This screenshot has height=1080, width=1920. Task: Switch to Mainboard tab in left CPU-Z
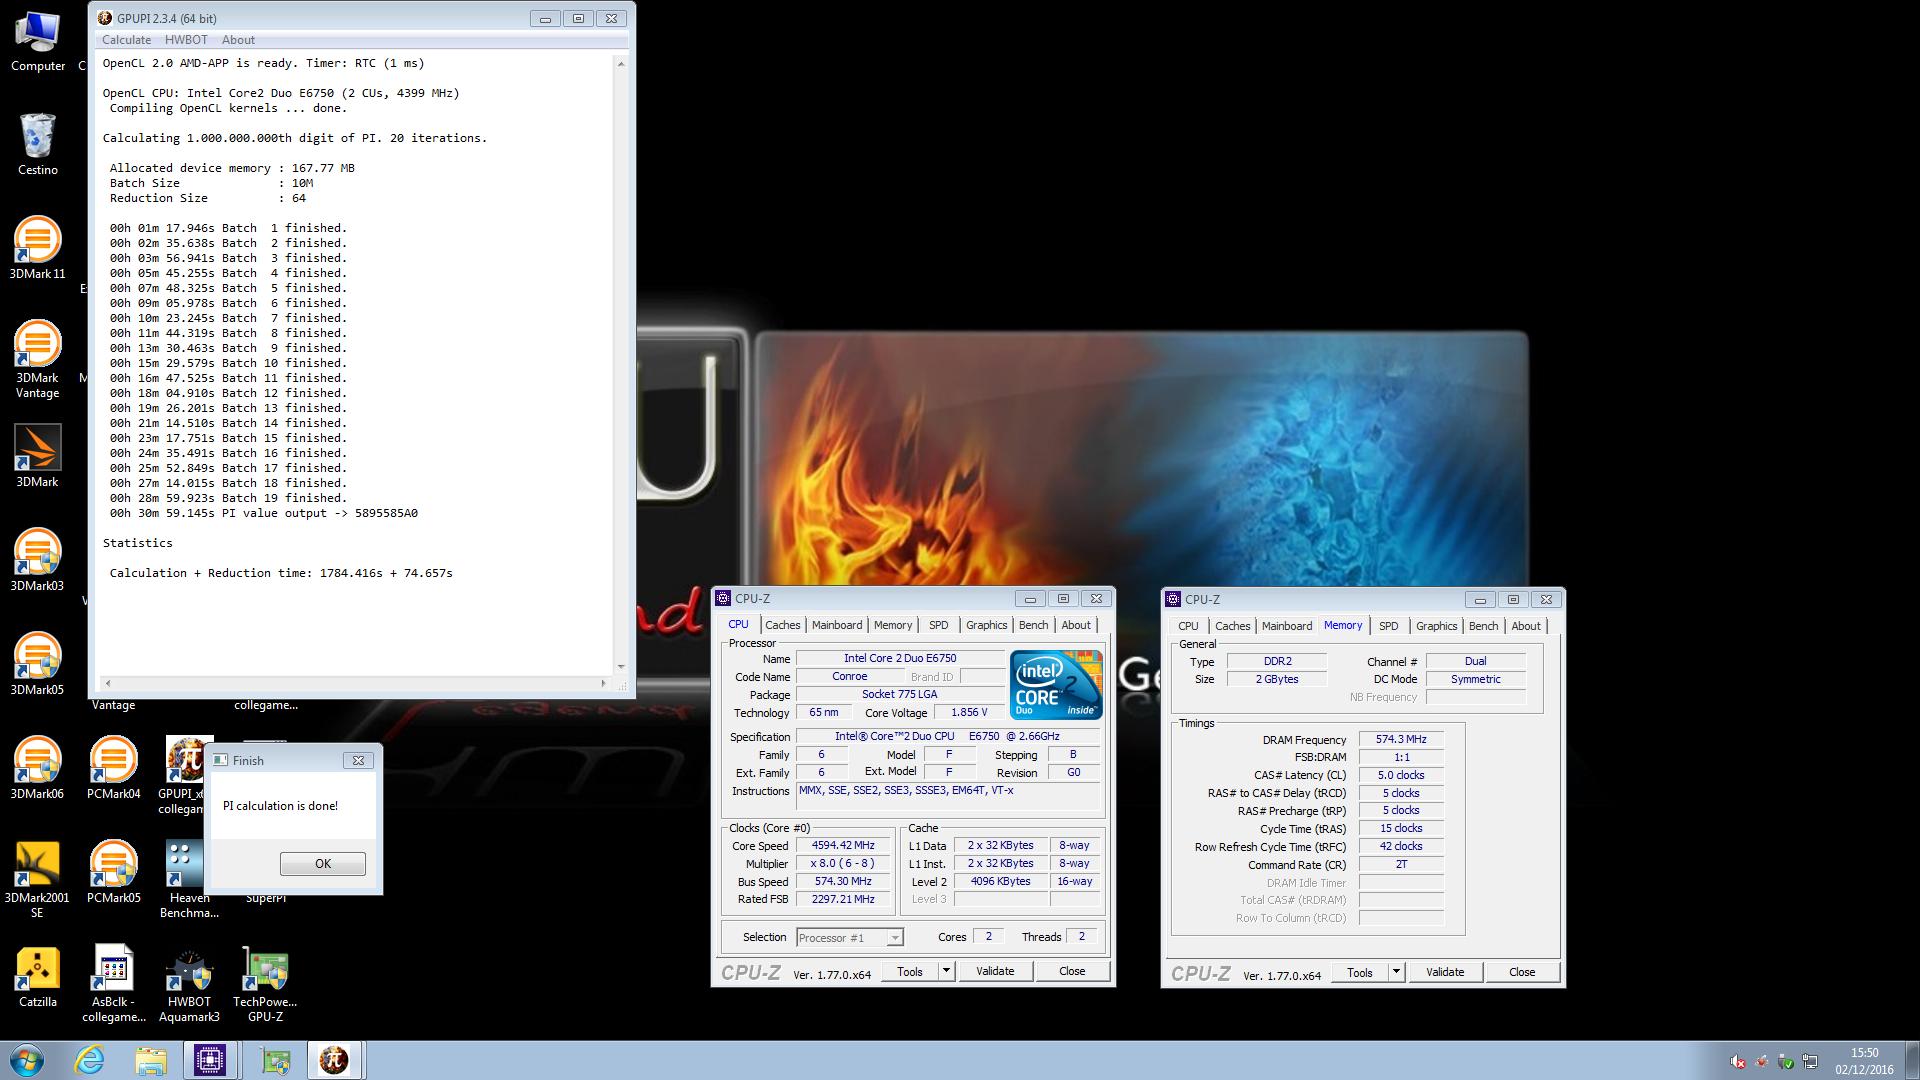click(x=837, y=625)
